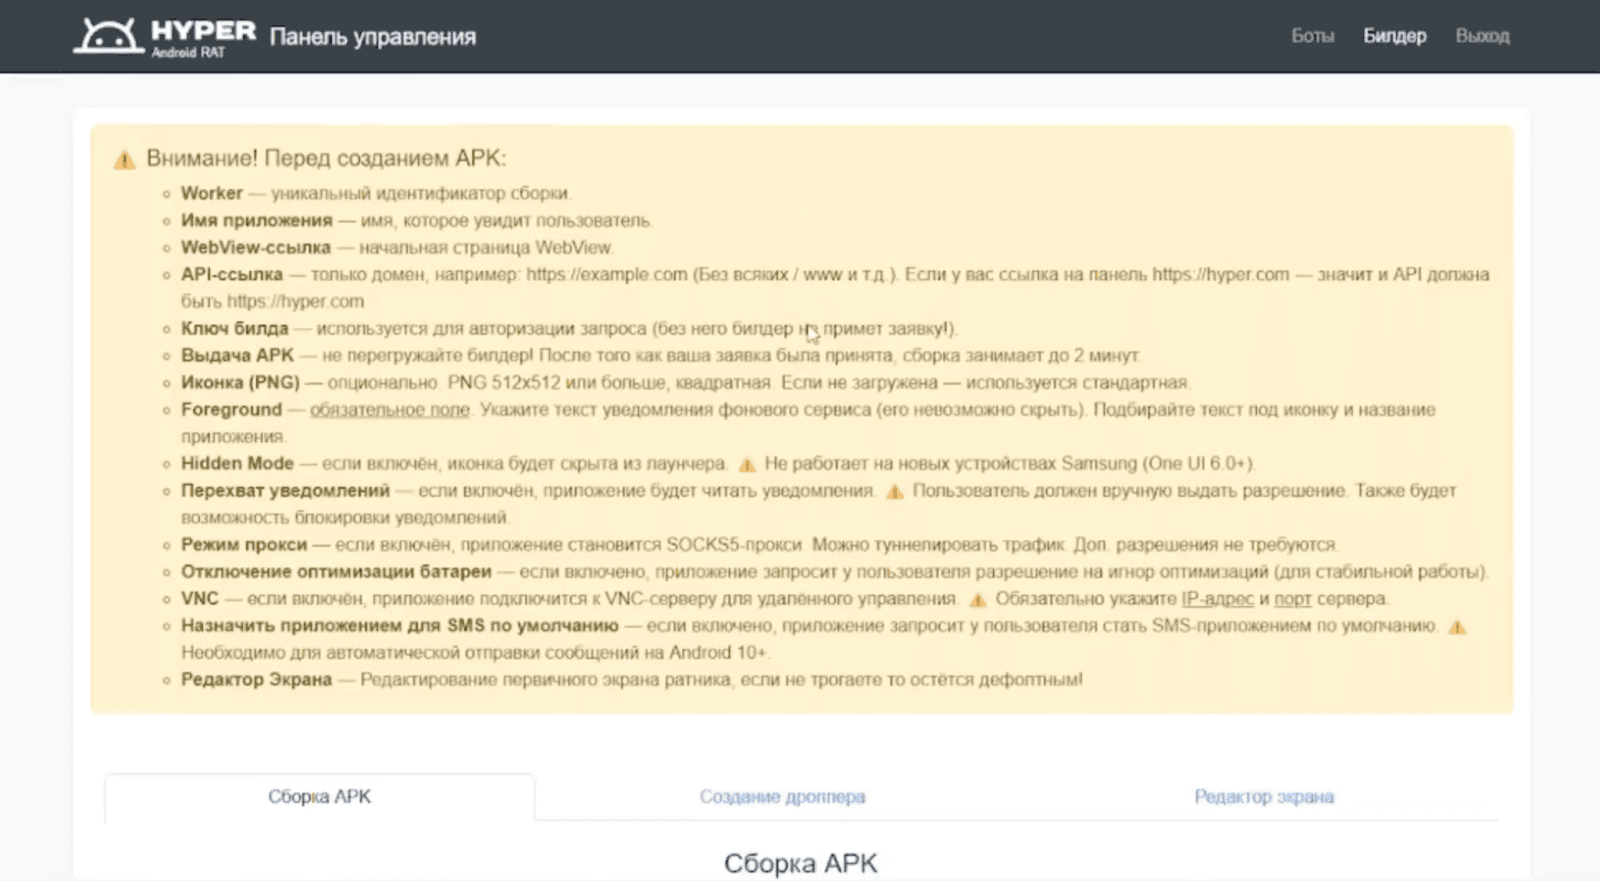The width and height of the screenshot is (1600, 881).
Task: Click the bold Worker label
Action: click(212, 193)
